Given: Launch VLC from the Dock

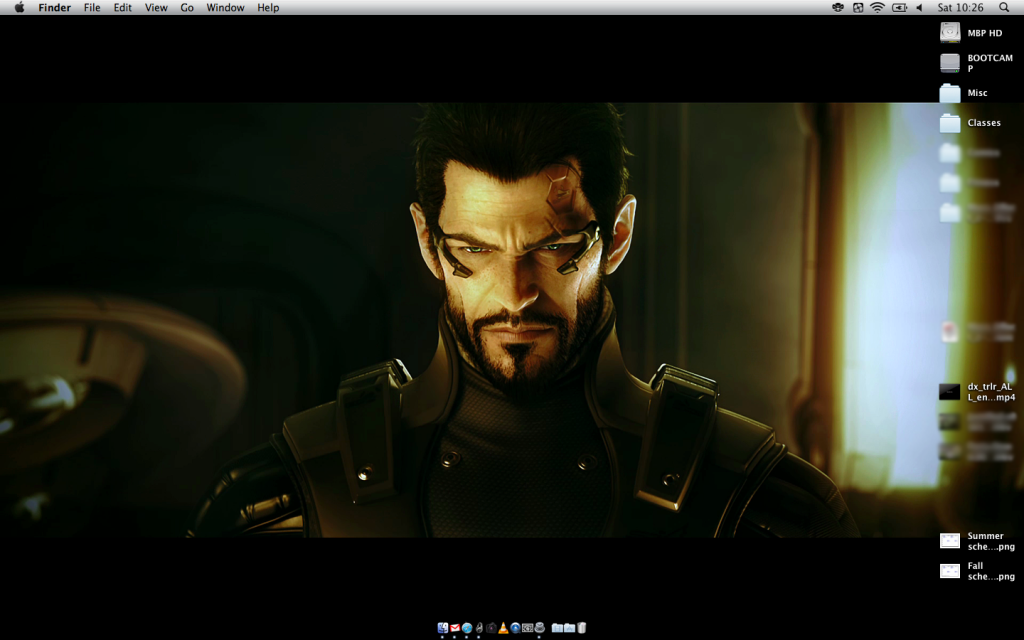Looking at the screenshot, I should click(x=503, y=628).
